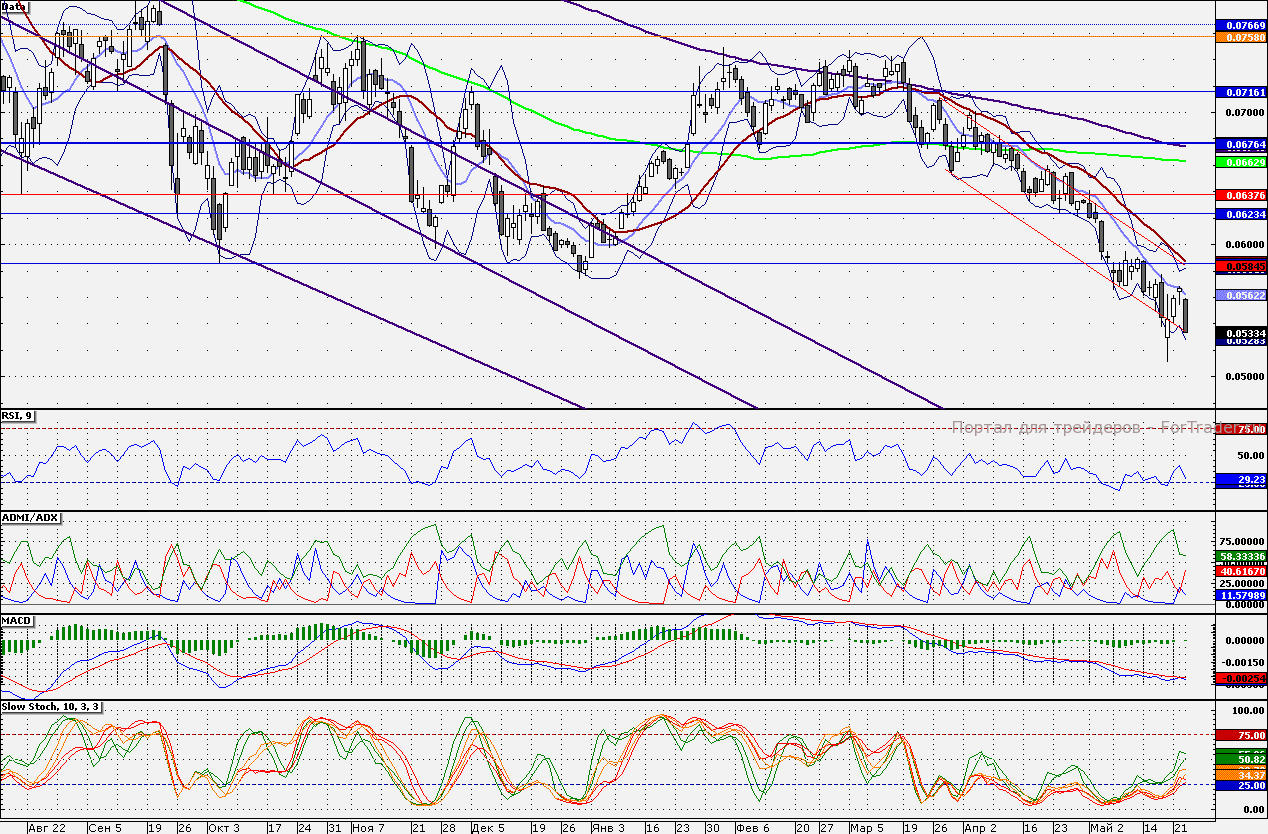The width and height of the screenshot is (1268, 834).
Task: Select the green 50.82 stochastic value tag
Action: 1240,760
